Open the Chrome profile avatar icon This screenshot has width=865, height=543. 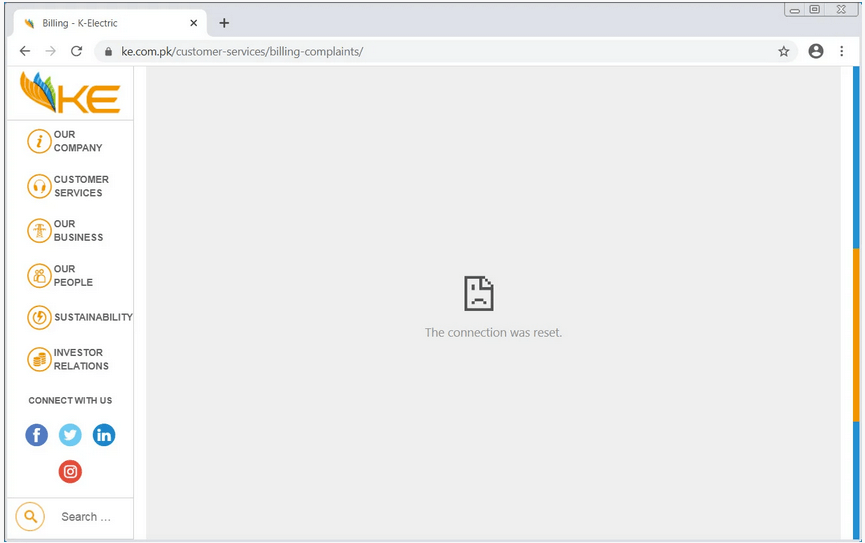[x=816, y=51]
